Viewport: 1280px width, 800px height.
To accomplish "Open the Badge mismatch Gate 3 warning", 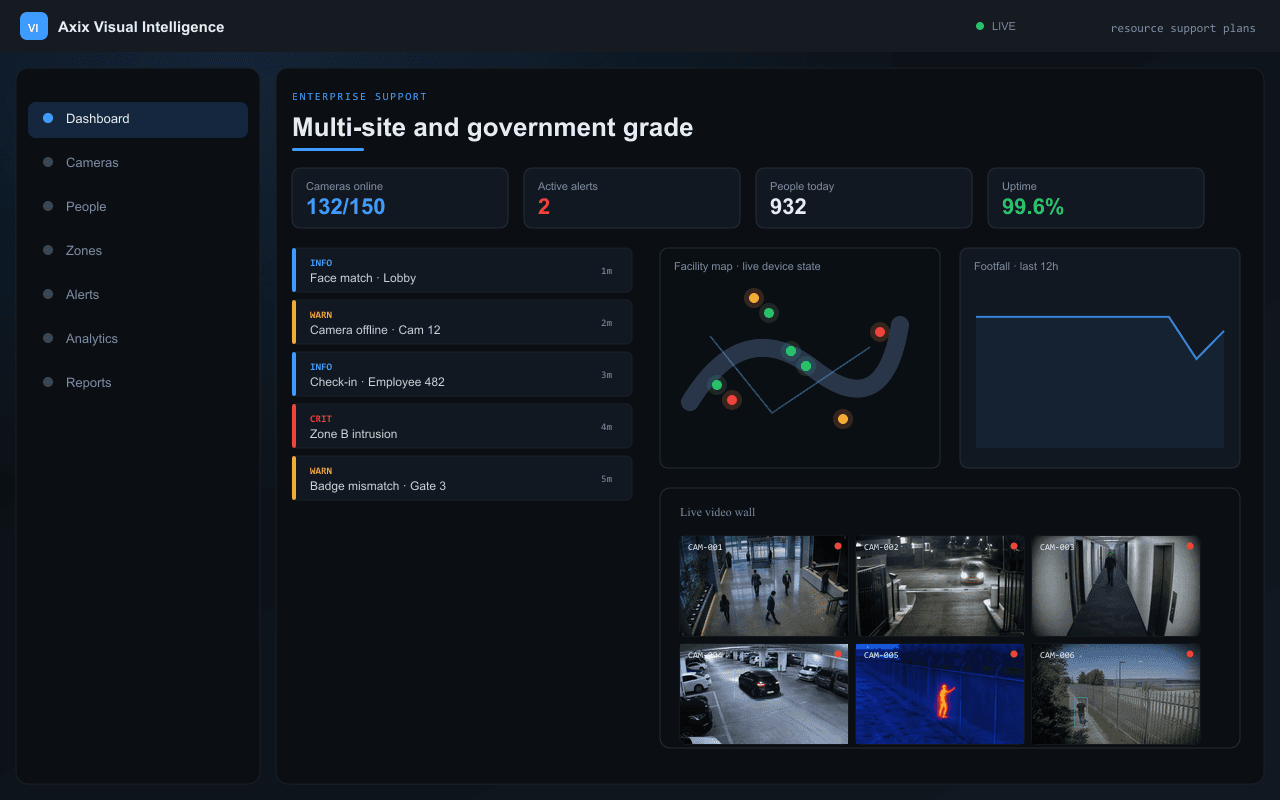I will pos(462,478).
